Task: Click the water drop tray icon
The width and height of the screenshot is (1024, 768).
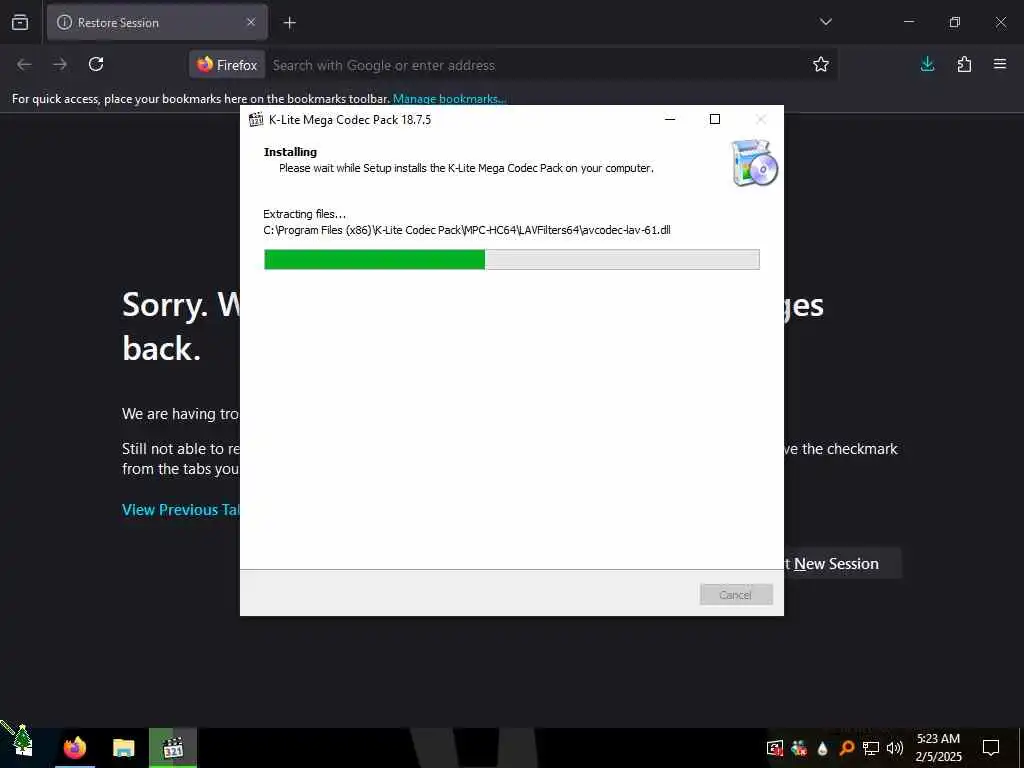Action: click(822, 748)
